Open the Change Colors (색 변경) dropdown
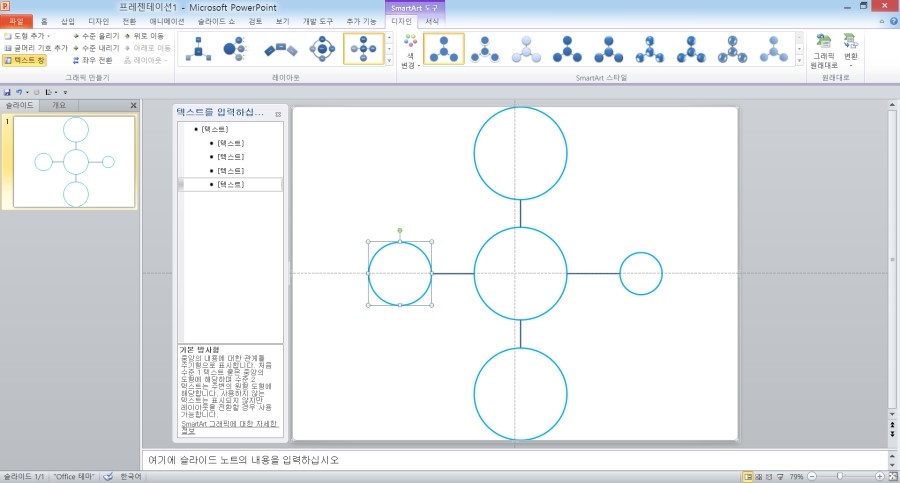Viewport: 900px width, 483px height. (408, 52)
